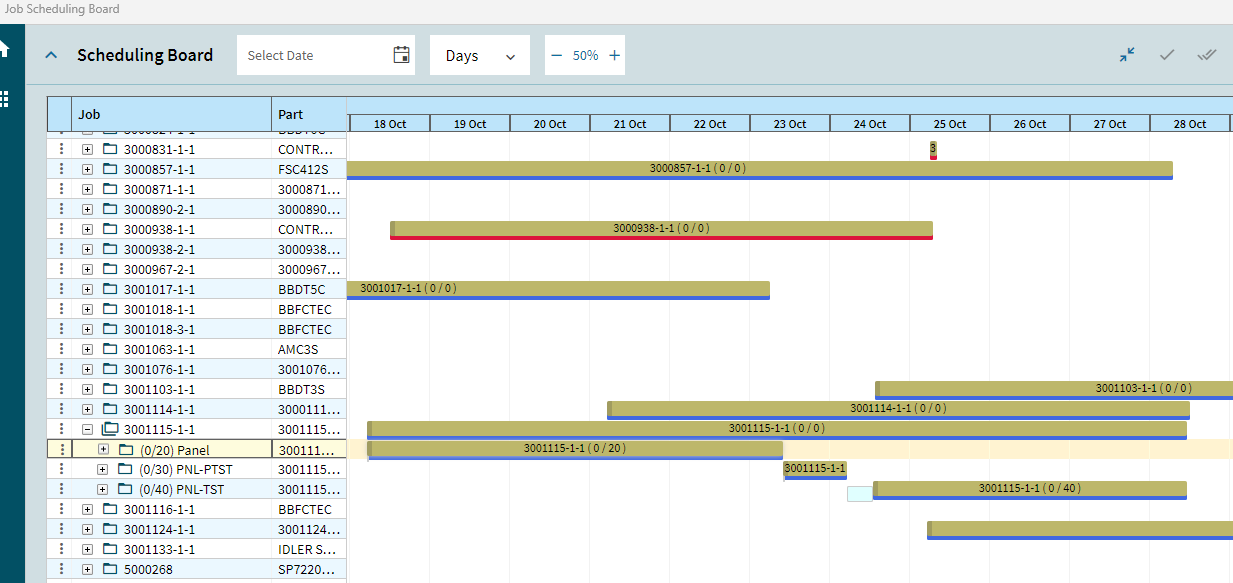The width and height of the screenshot is (1233, 583).
Task: Collapse the 3001115-1-1 job tree node
Action: 87,429
